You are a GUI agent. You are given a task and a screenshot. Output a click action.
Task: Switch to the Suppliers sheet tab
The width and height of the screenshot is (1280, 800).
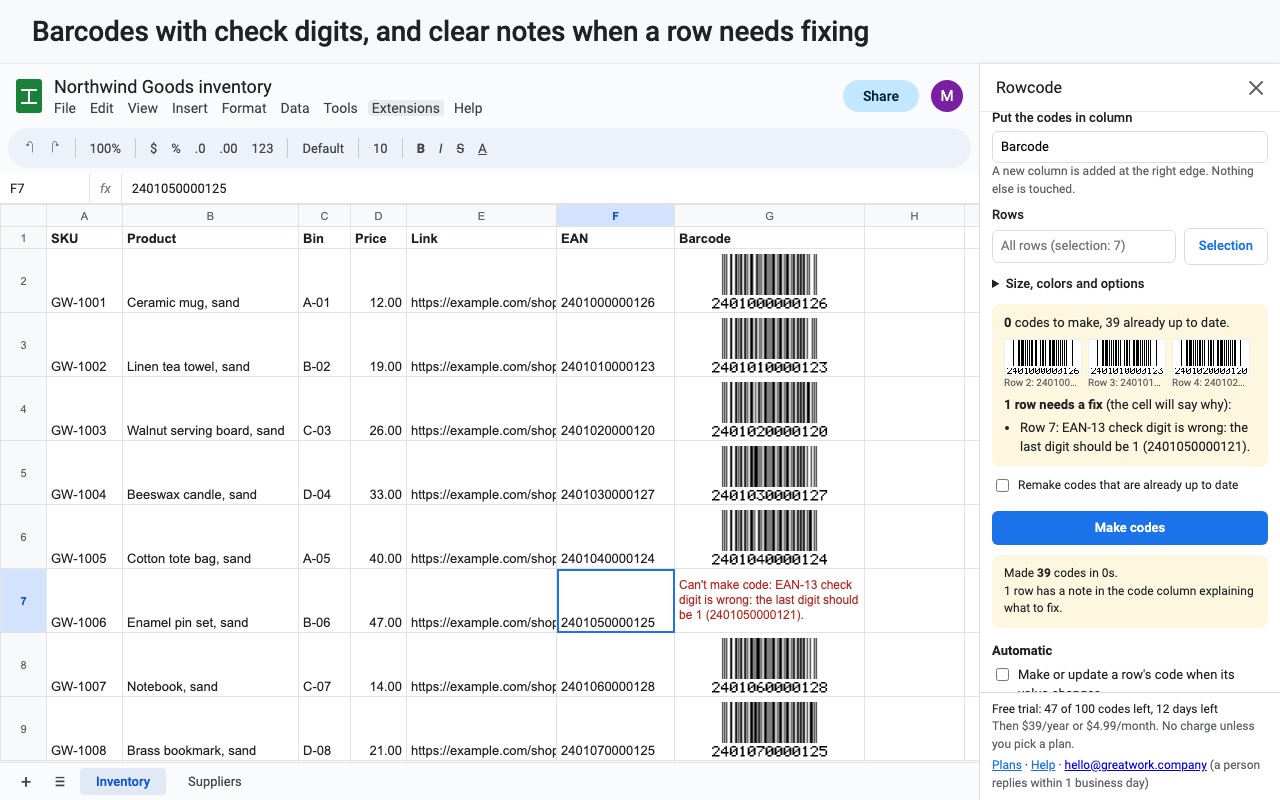[215, 782]
